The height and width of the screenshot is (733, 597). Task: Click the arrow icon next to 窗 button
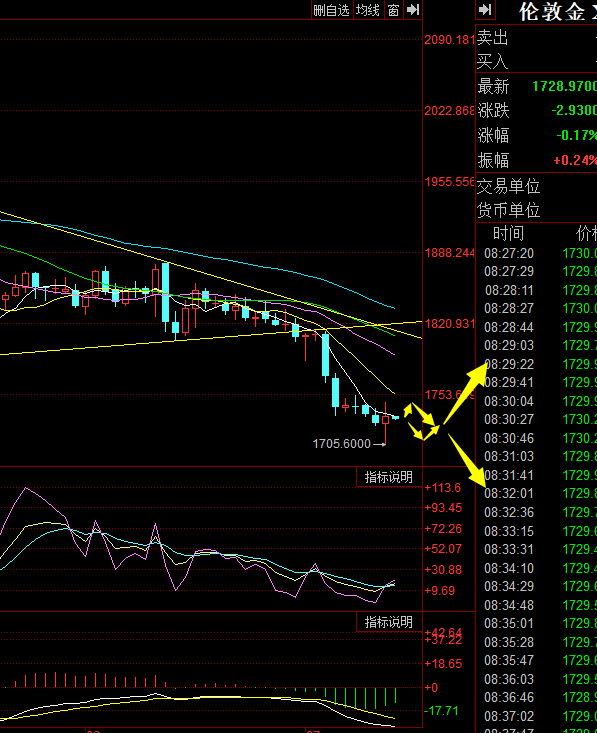413,10
